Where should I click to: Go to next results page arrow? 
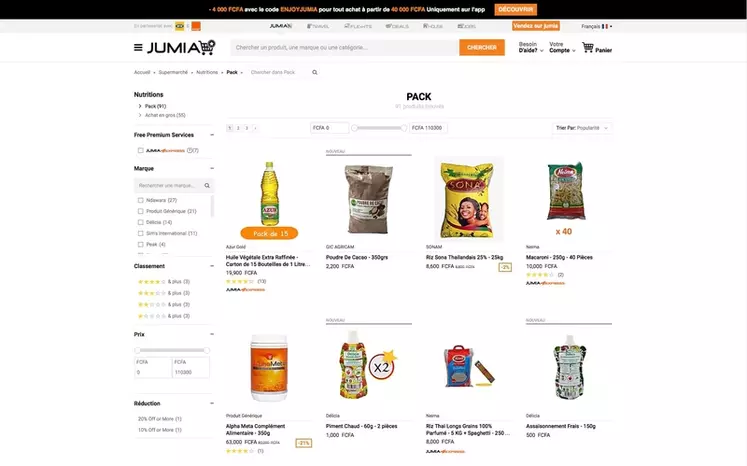(255, 128)
